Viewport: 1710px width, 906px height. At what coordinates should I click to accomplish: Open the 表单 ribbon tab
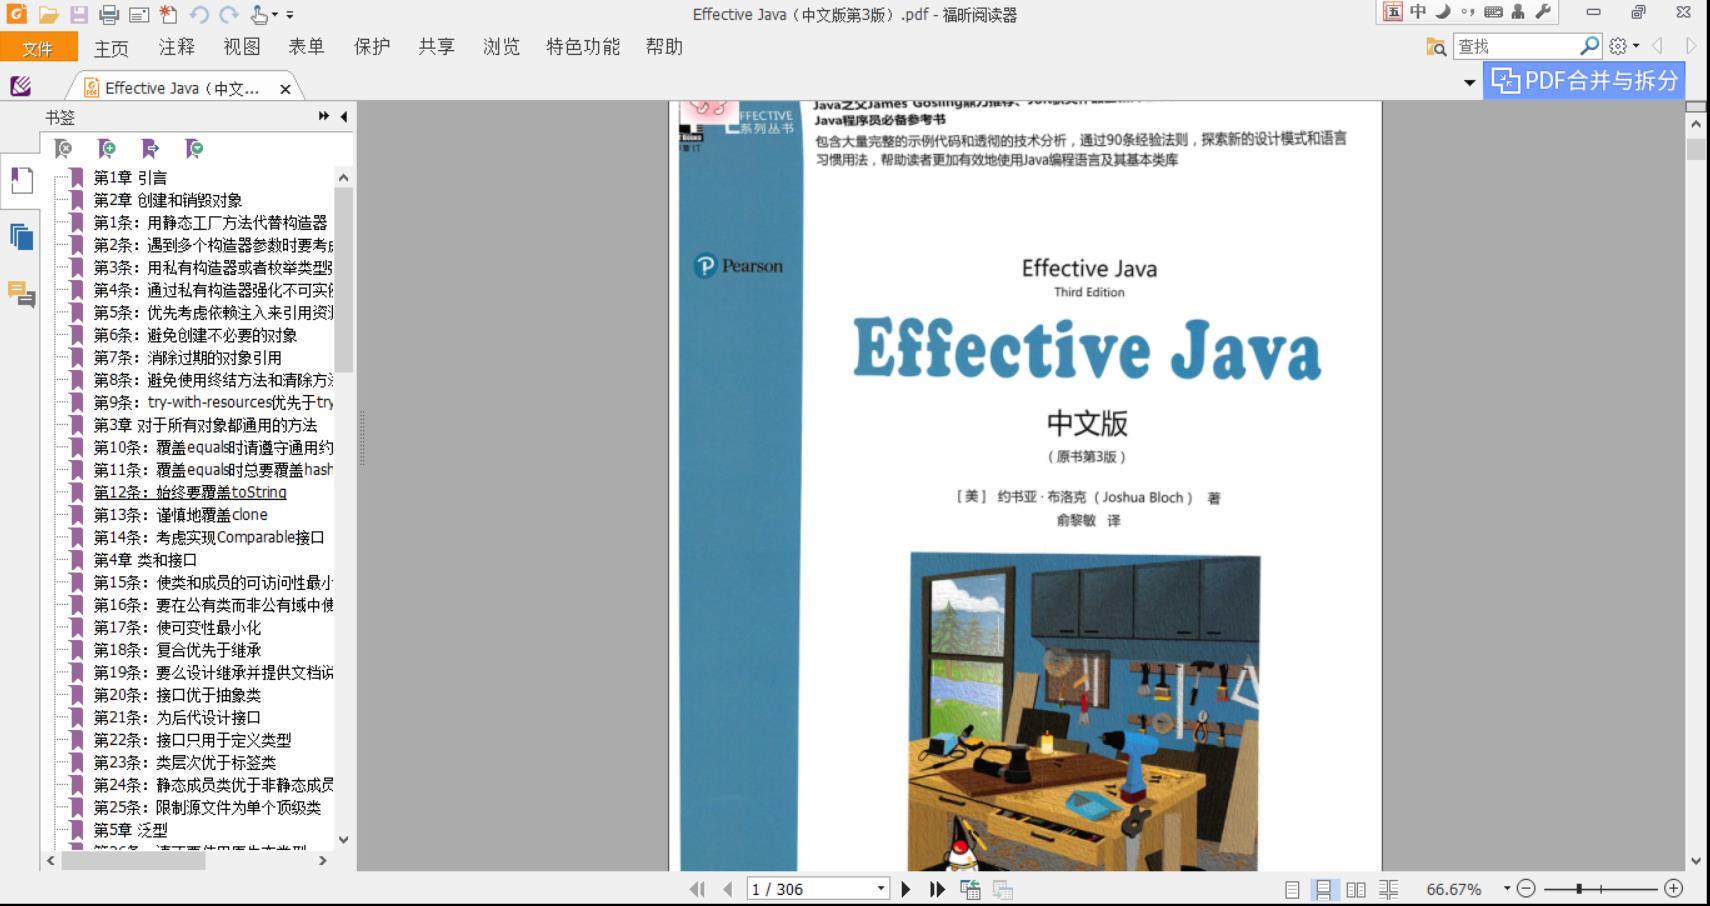(307, 47)
